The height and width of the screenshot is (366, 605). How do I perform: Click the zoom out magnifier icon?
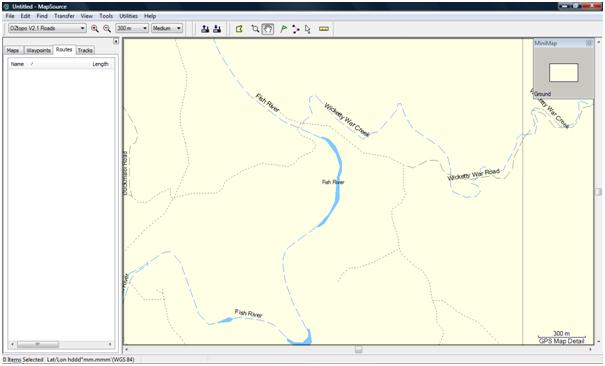(x=107, y=29)
